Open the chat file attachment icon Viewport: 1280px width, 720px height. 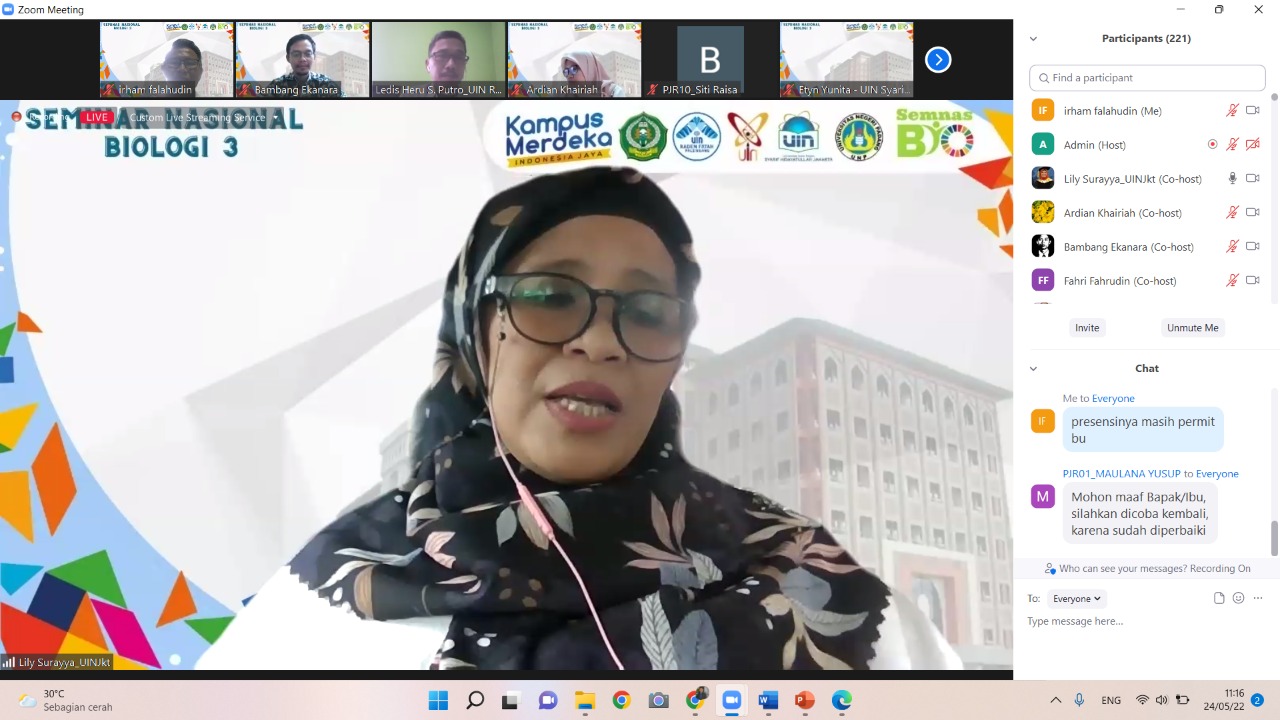(1219, 599)
